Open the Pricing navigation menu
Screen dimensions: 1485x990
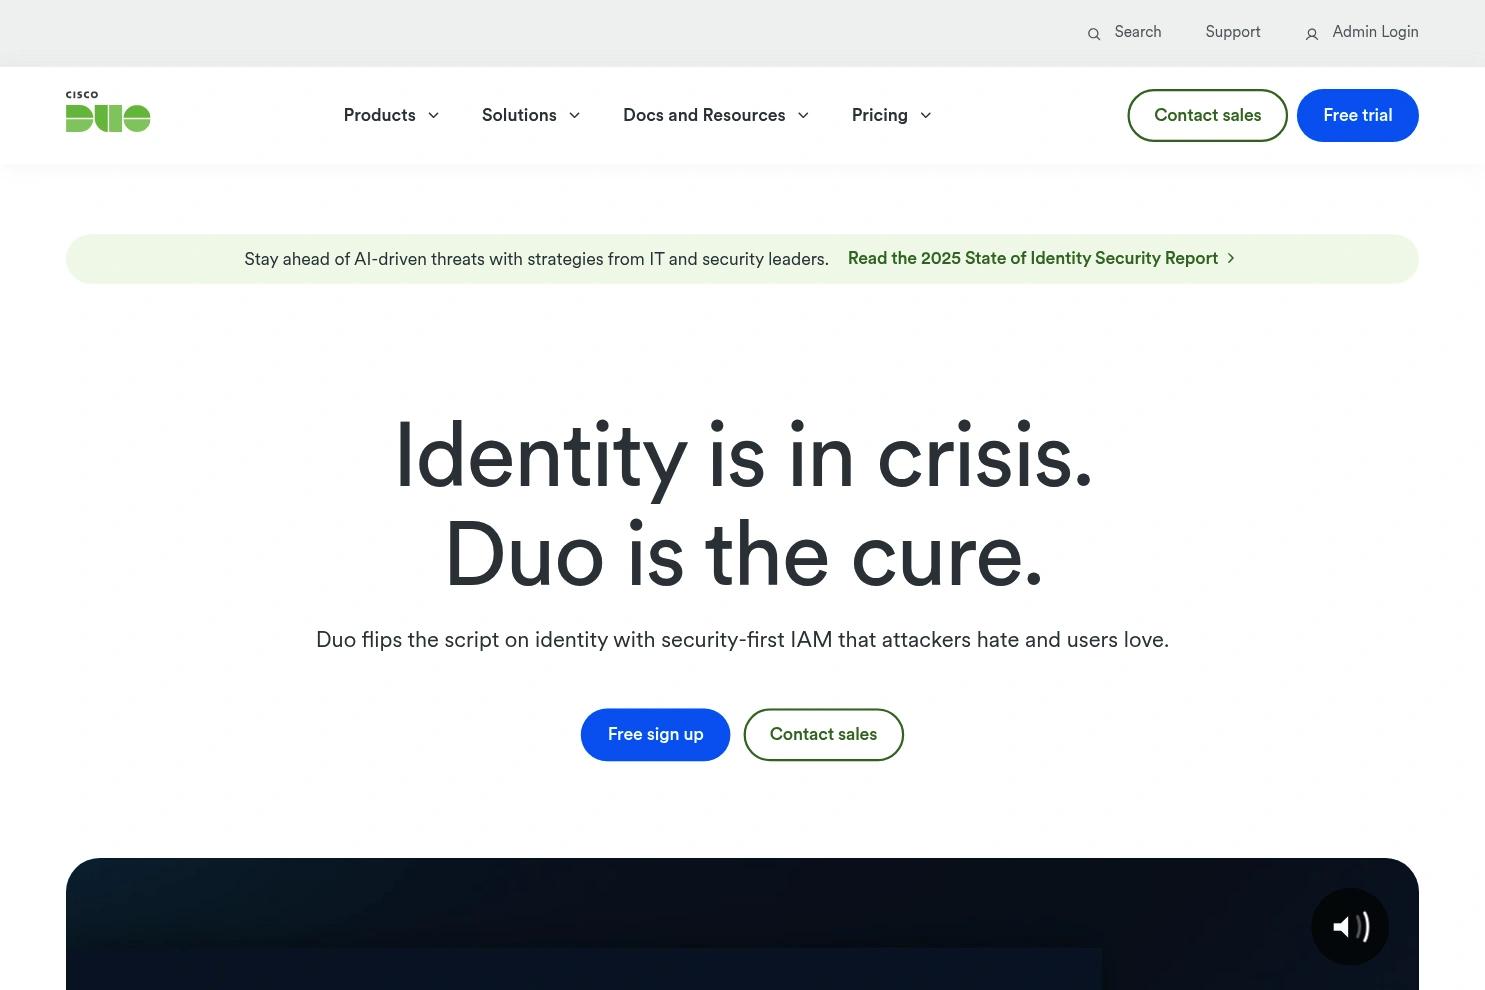pos(880,115)
